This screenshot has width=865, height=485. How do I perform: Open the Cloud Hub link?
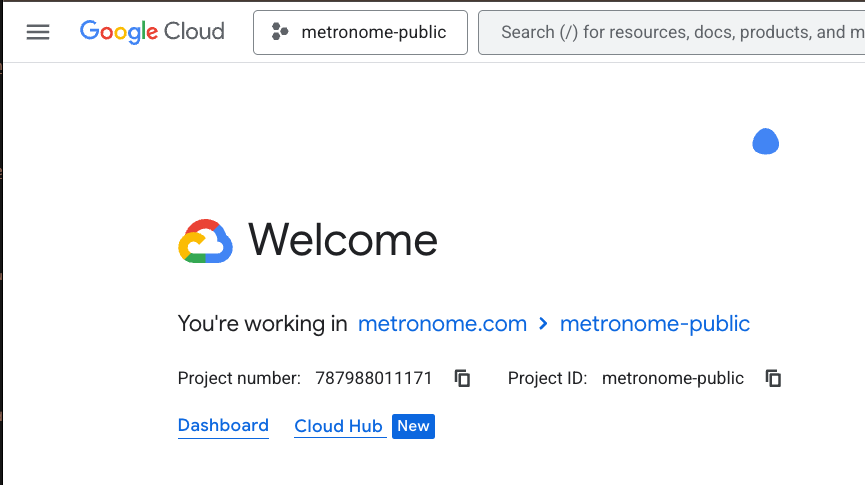(338, 427)
